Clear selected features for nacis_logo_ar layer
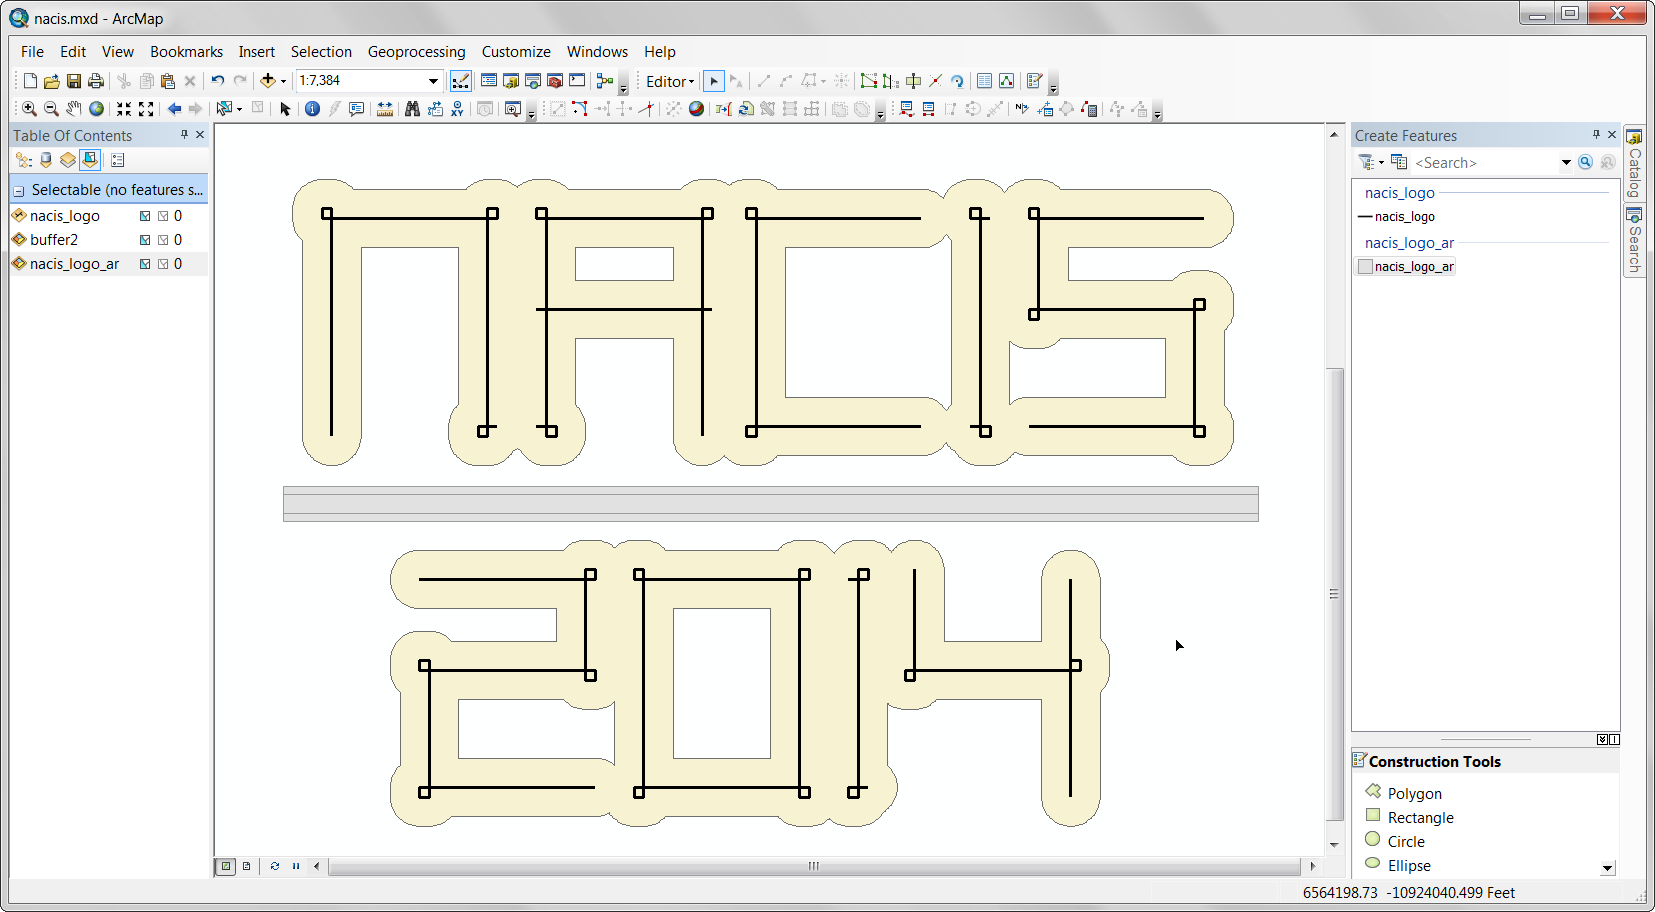This screenshot has height=912, width=1655. point(163,264)
